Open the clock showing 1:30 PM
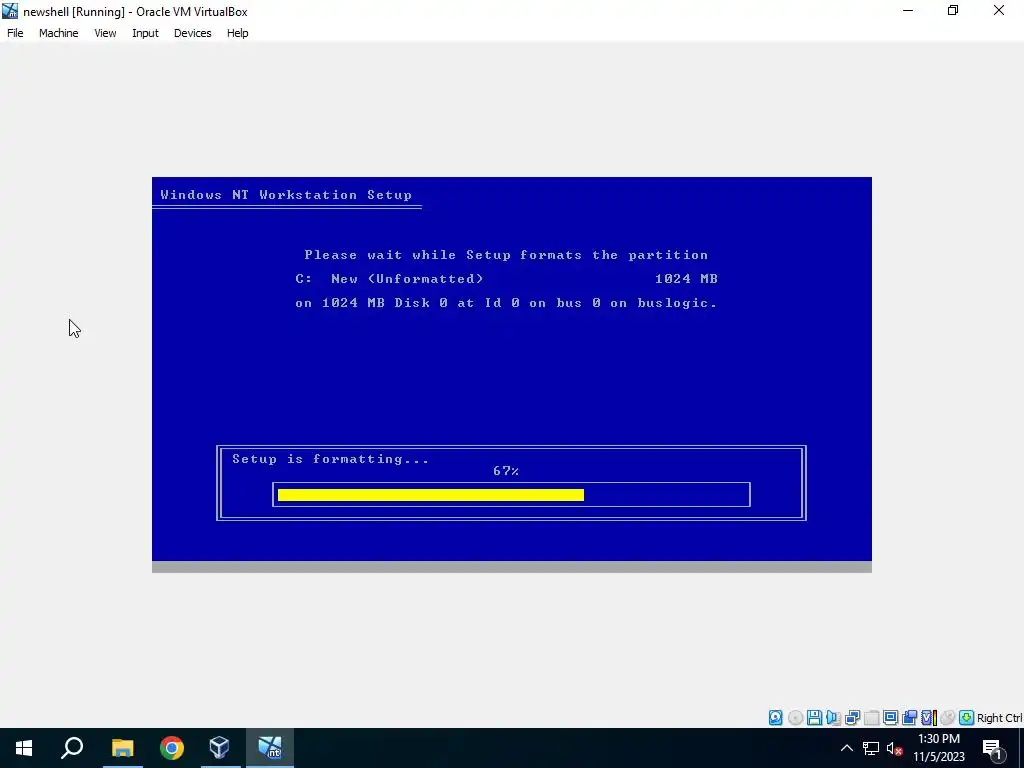The width and height of the screenshot is (1024, 768). tap(938, 748)
